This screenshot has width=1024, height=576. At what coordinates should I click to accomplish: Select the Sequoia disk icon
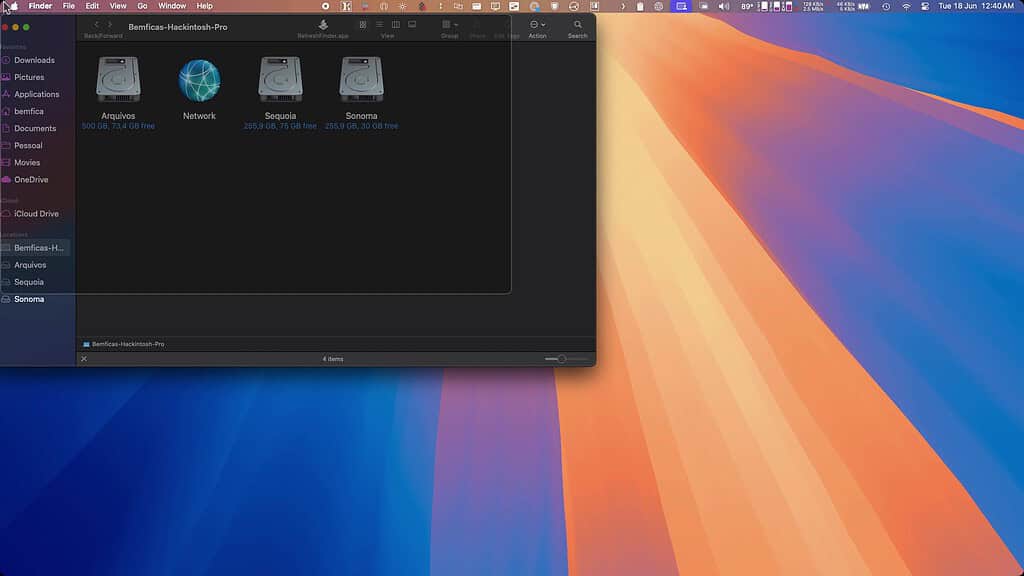280,80
